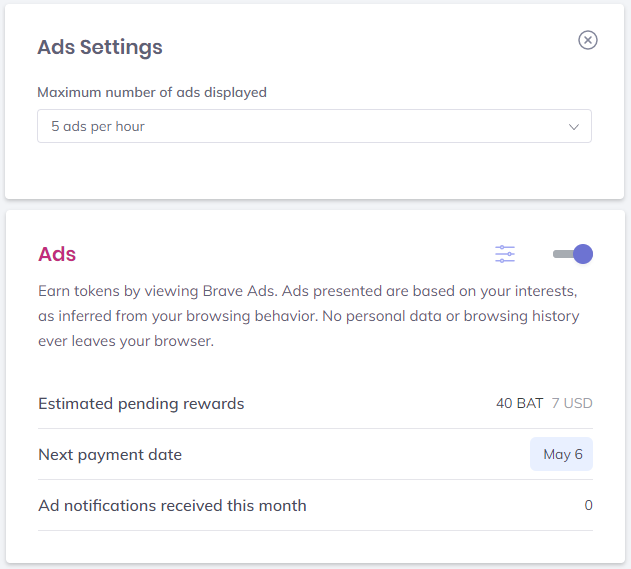Open the ads settings sliders icon

505,254
